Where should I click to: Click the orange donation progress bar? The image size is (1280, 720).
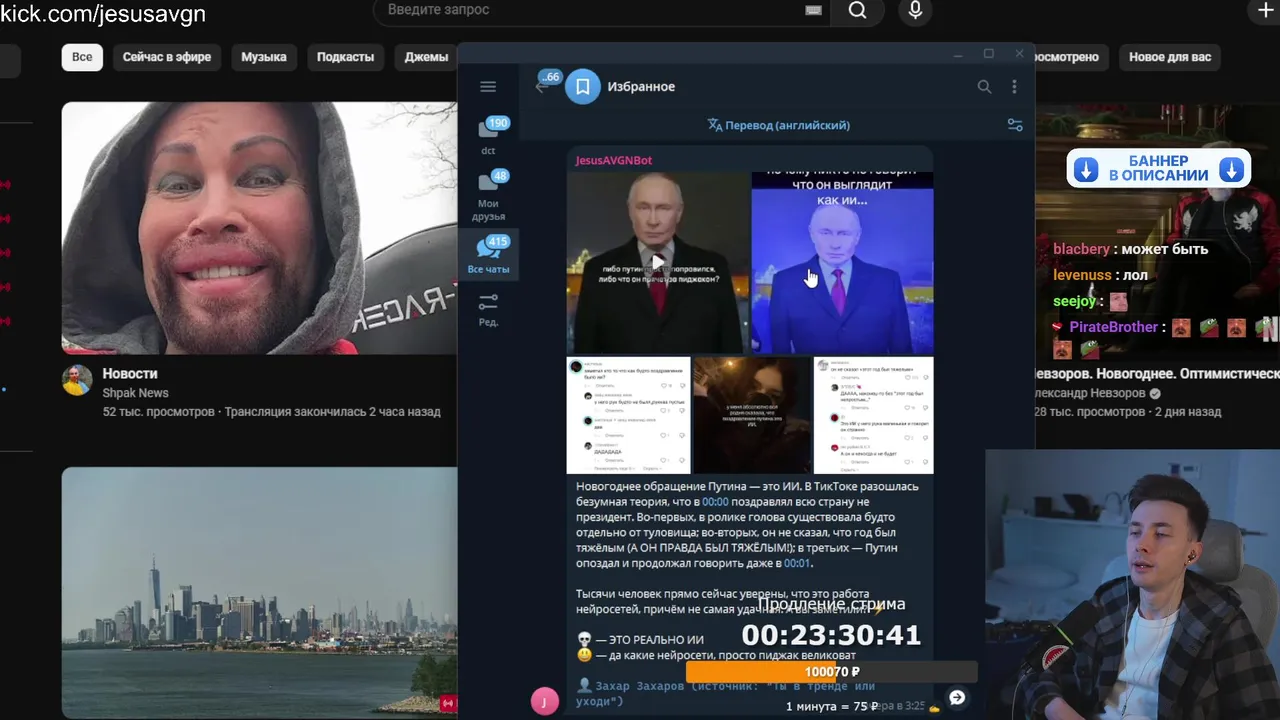[831, 672]
